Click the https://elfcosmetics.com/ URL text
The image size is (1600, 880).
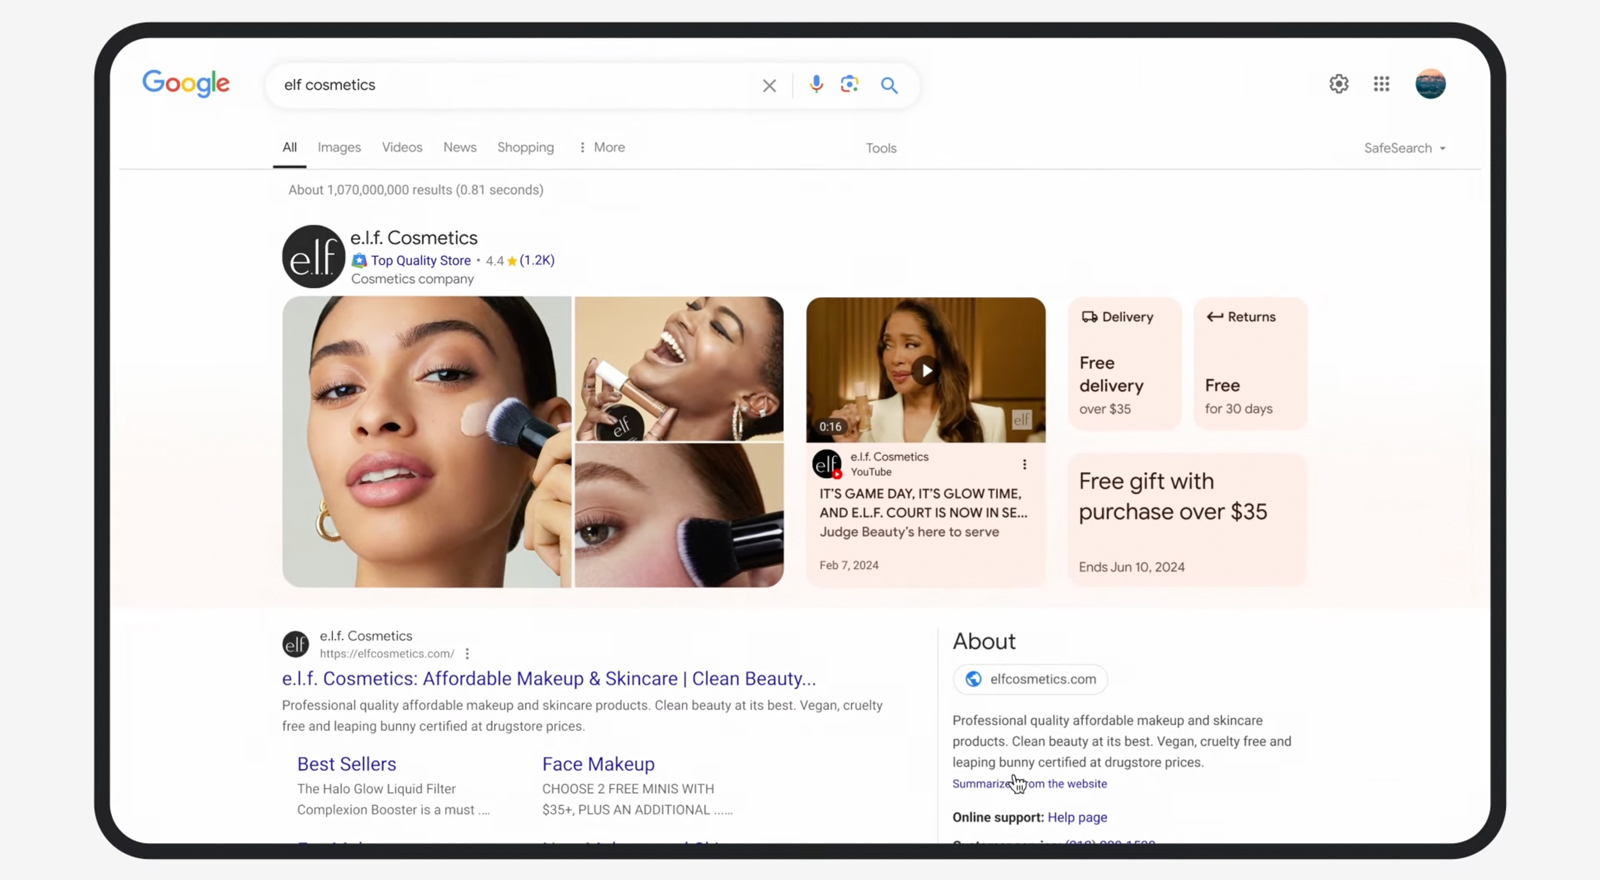pyautogui.click(x=387, y=654)
